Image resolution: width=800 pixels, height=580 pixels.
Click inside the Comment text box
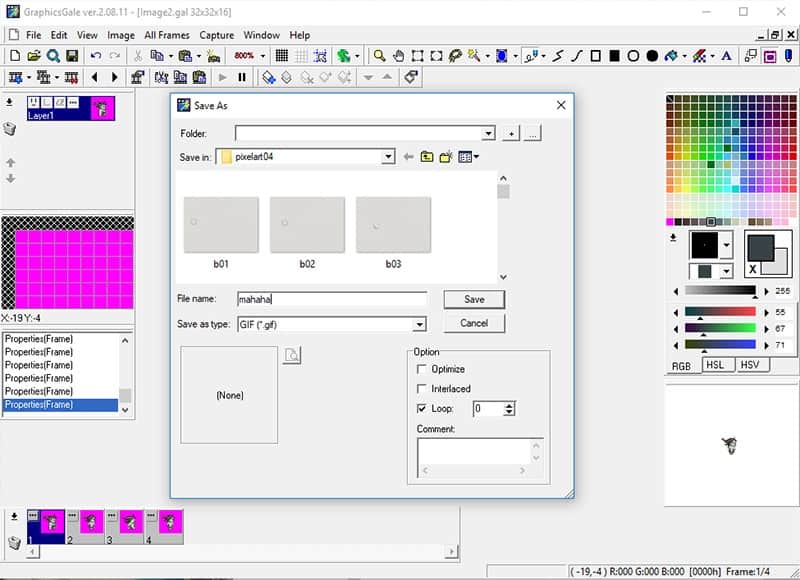coord(474,451)
